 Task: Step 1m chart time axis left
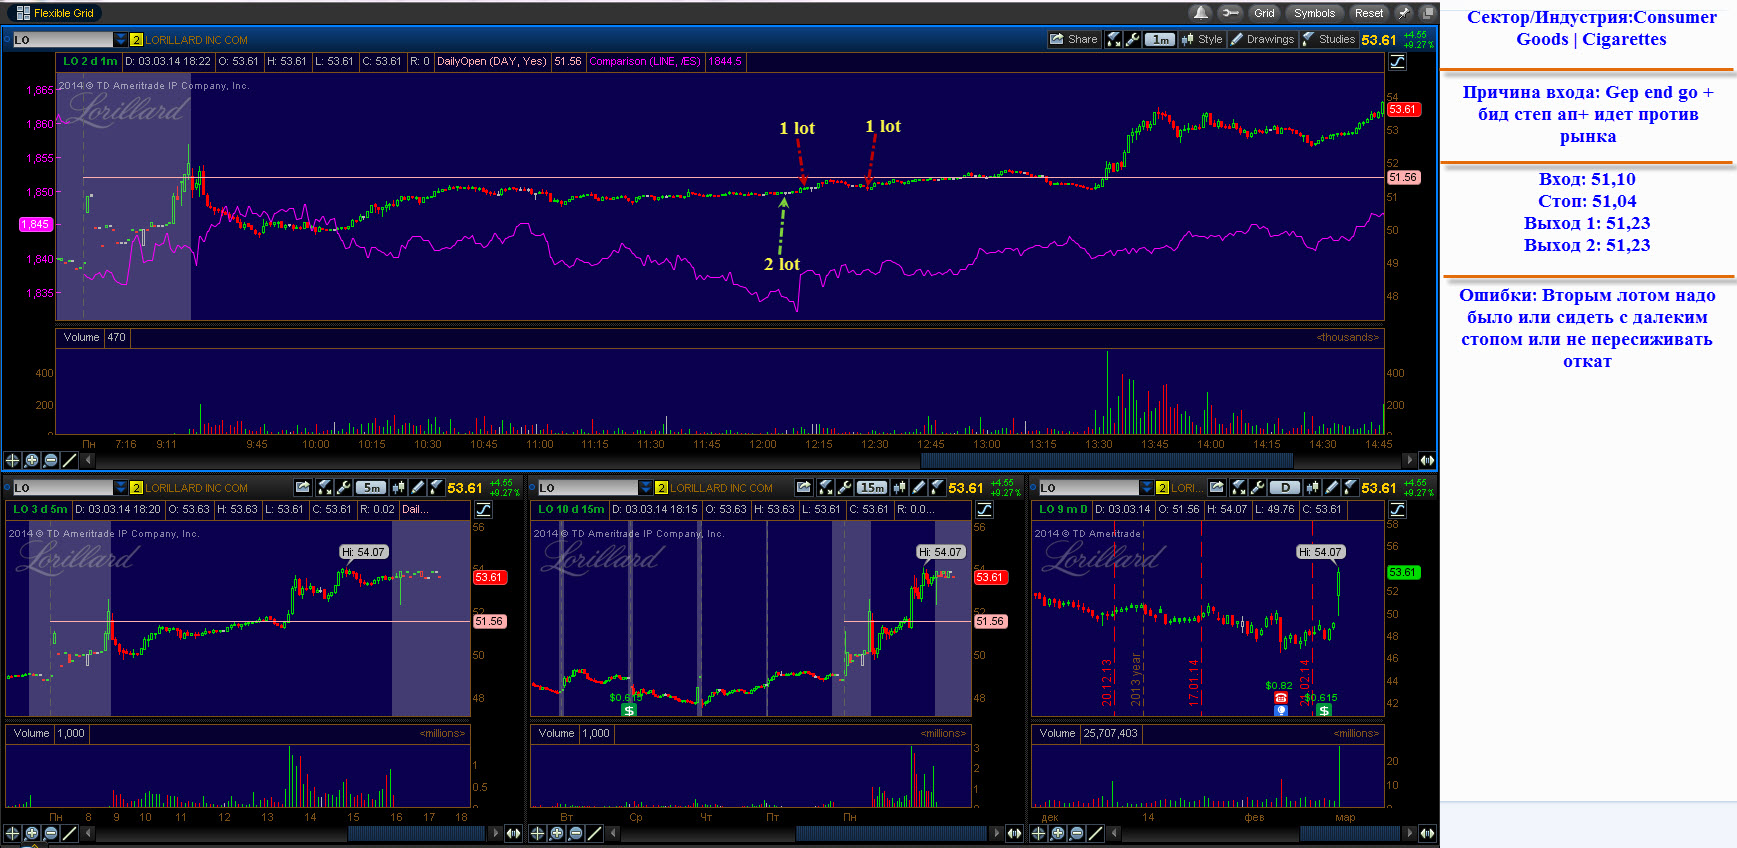point(88,460)
